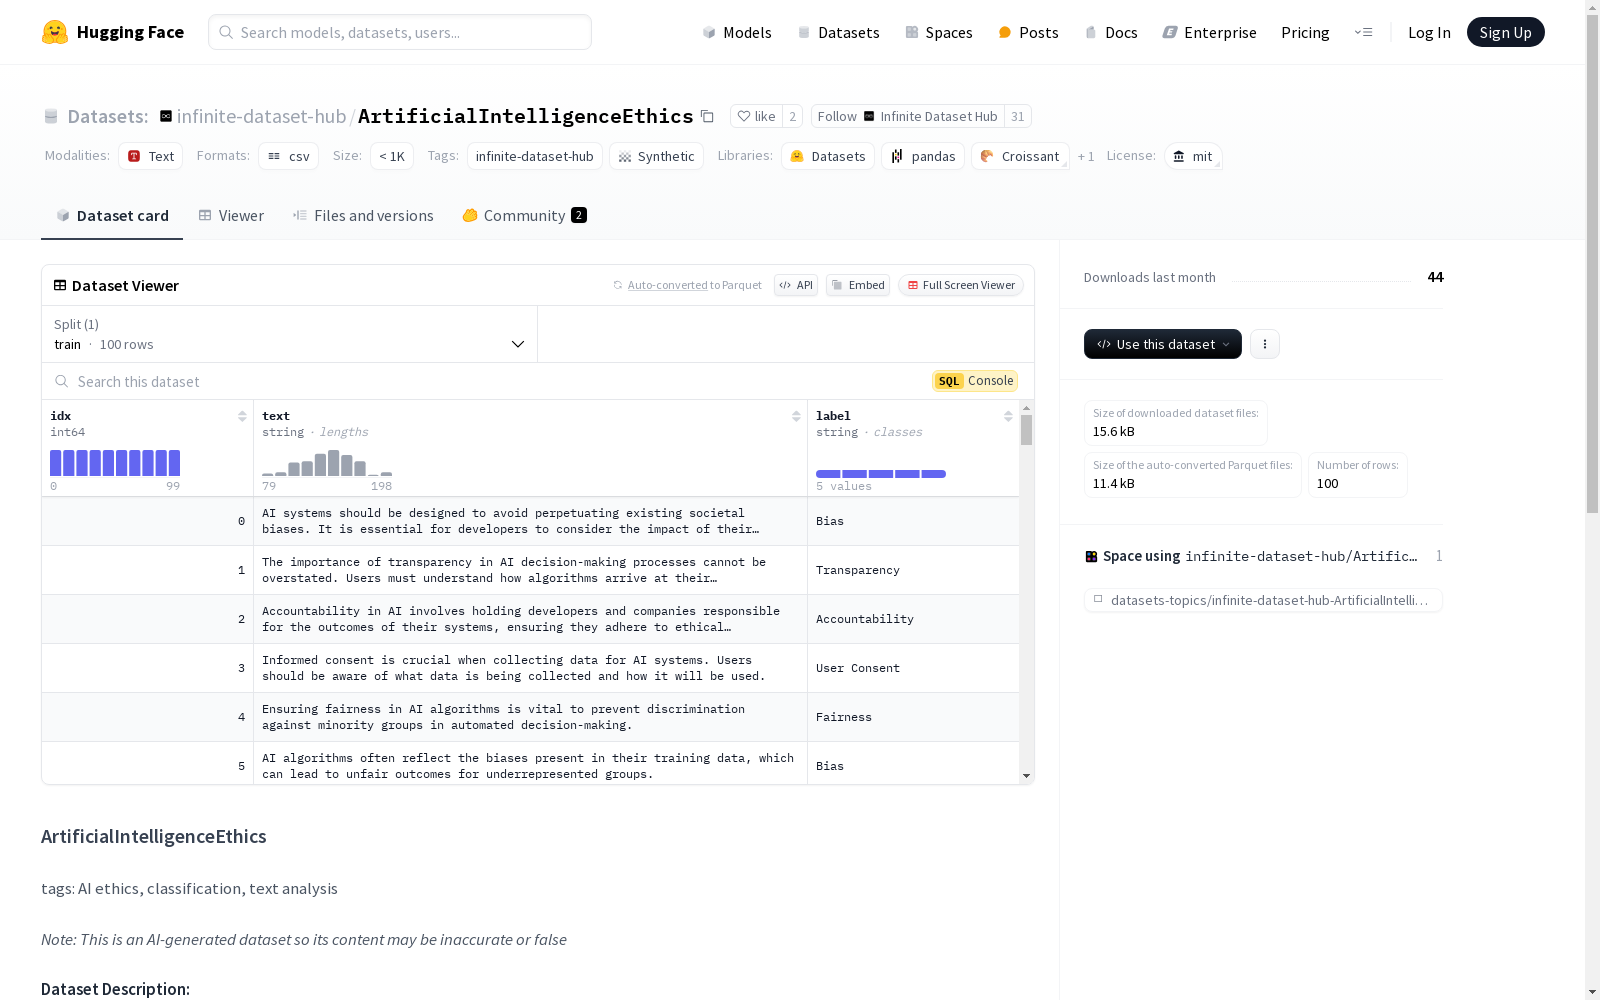Switch to the Files and versions tab
This screenshot has width=1600, height=1000.
pos(363,215)
